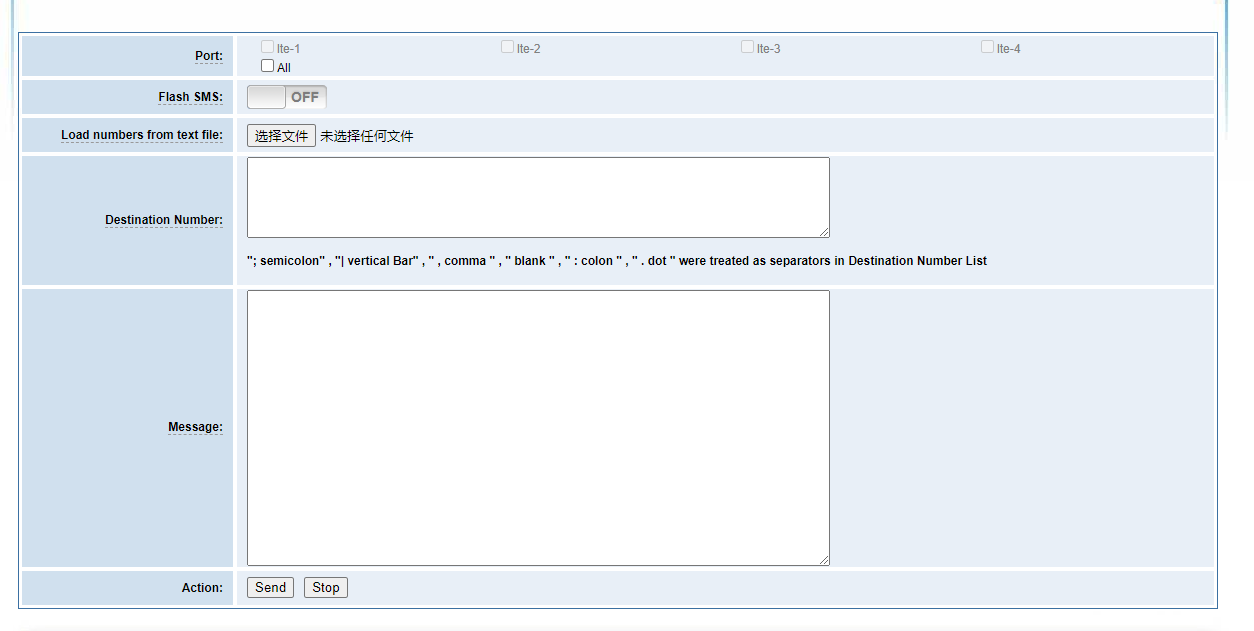
Task: Click the no file selected text
Action: (367, 136)
